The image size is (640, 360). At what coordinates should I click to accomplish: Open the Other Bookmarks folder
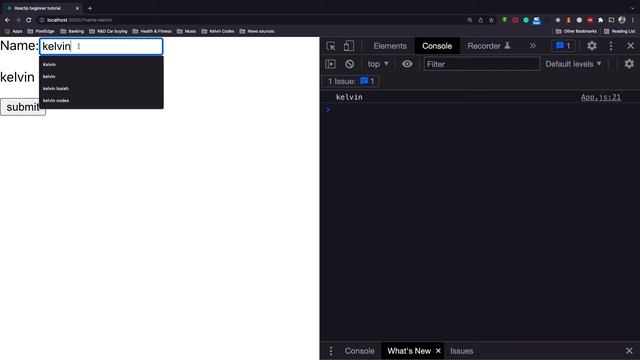(x=576, y=31)
